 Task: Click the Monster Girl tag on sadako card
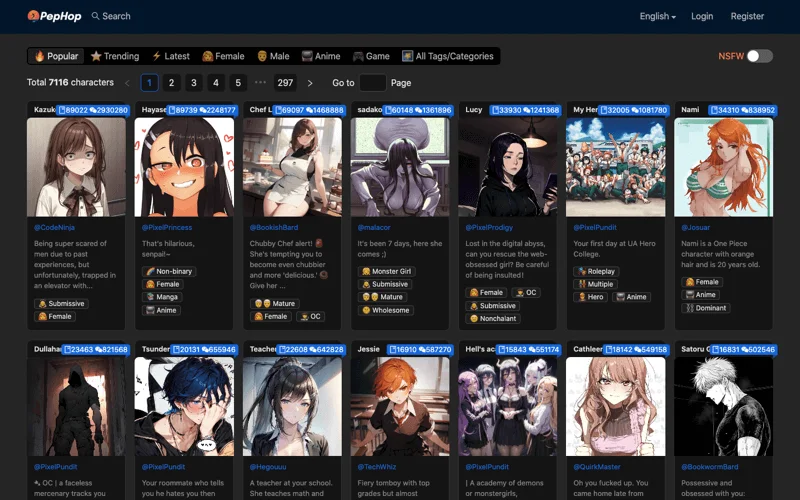386,271
